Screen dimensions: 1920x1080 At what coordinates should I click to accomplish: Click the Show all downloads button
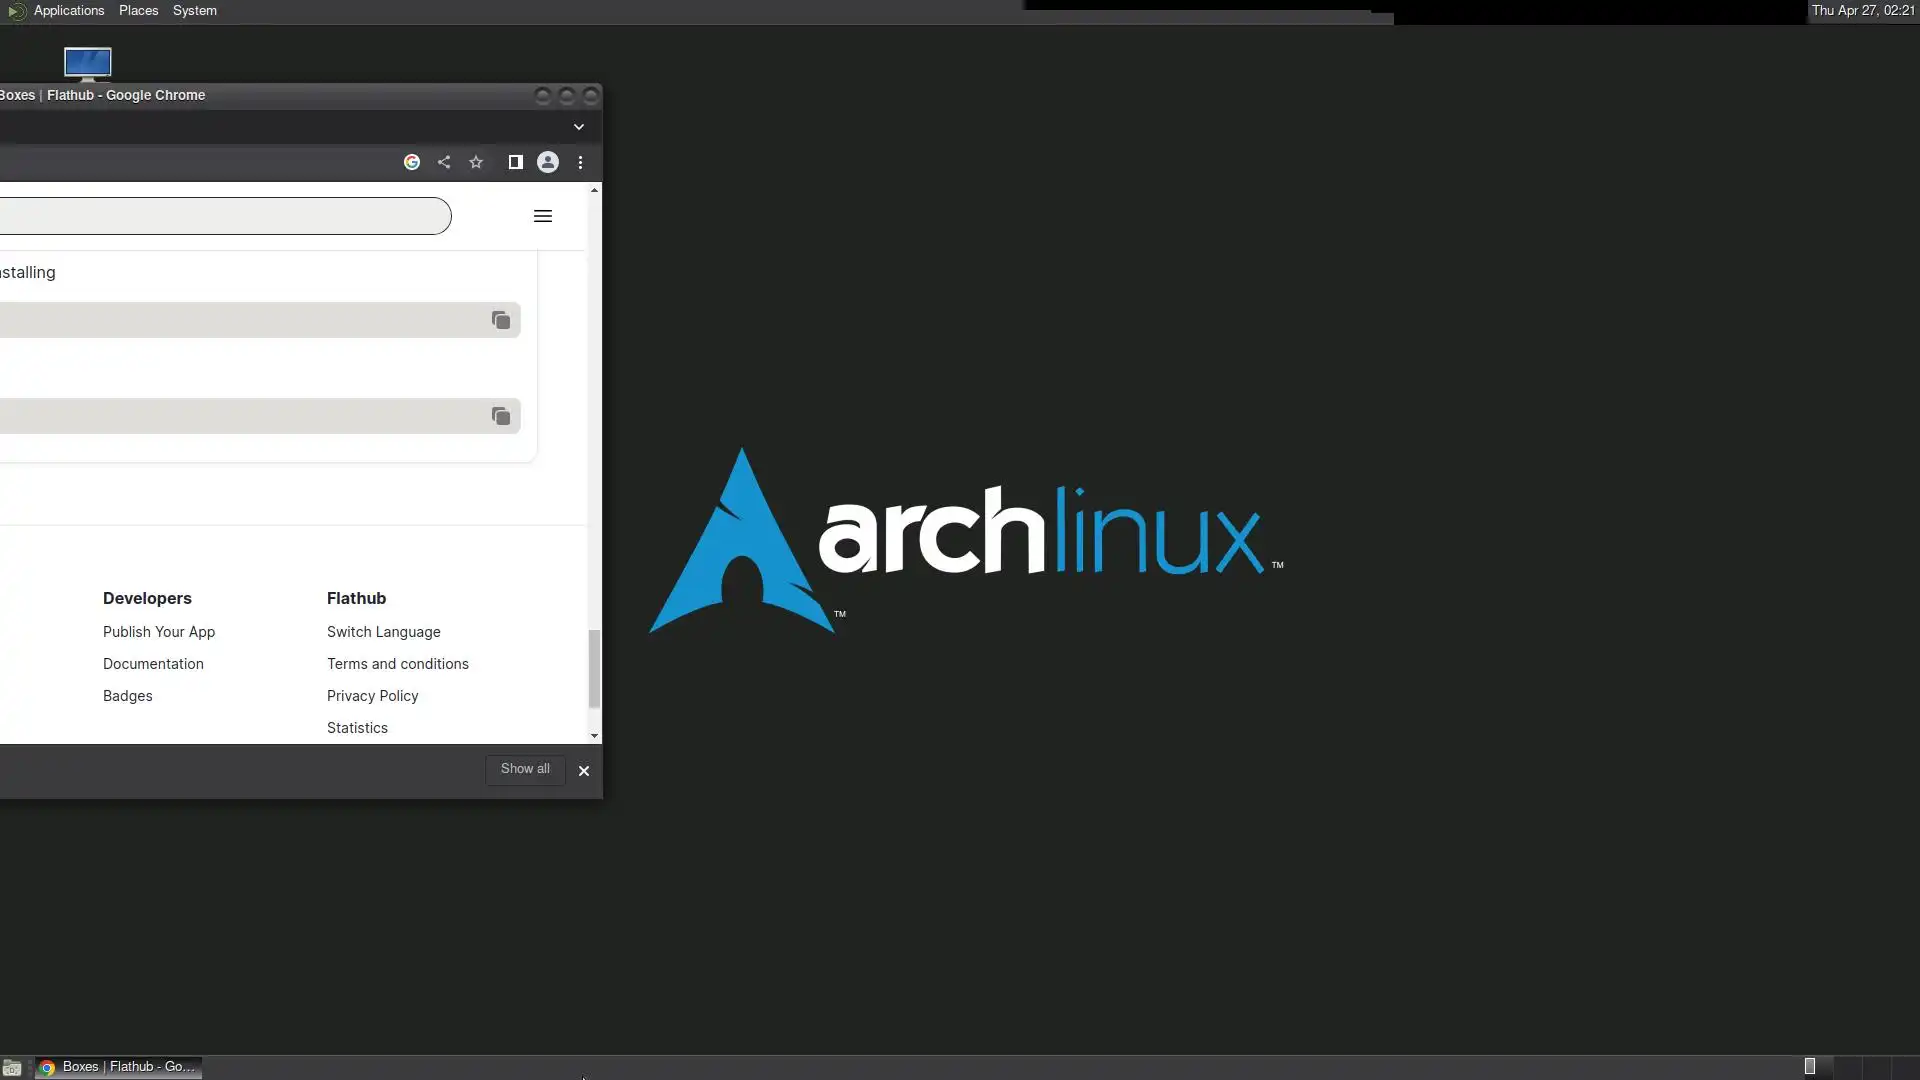(x=525, y=769)
